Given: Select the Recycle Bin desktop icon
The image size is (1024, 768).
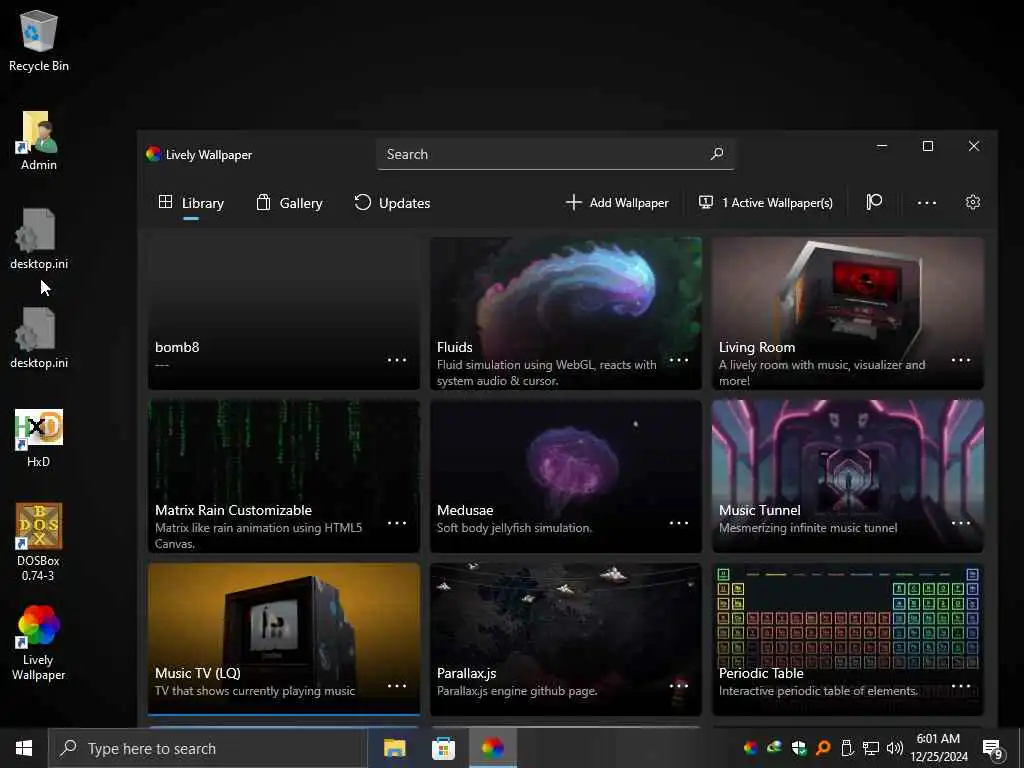Looking at the screenshot, I should point(39,40).
